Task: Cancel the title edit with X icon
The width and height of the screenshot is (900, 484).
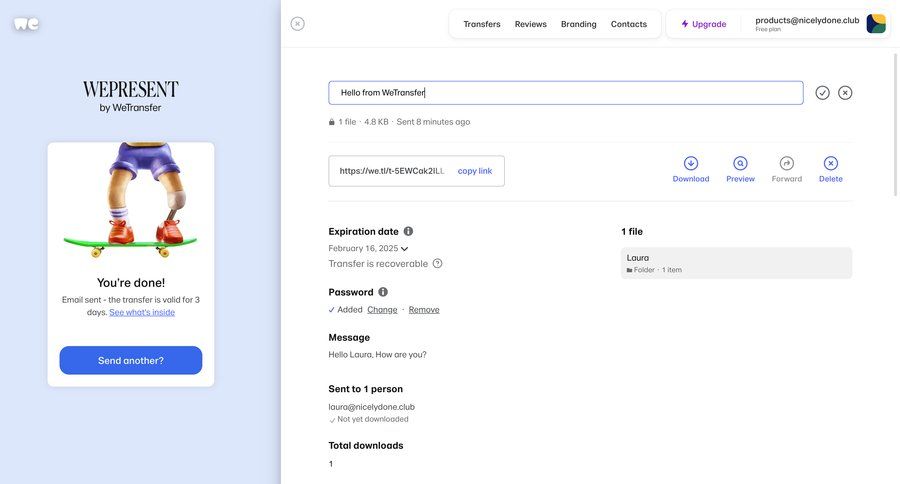Action: 845,92
